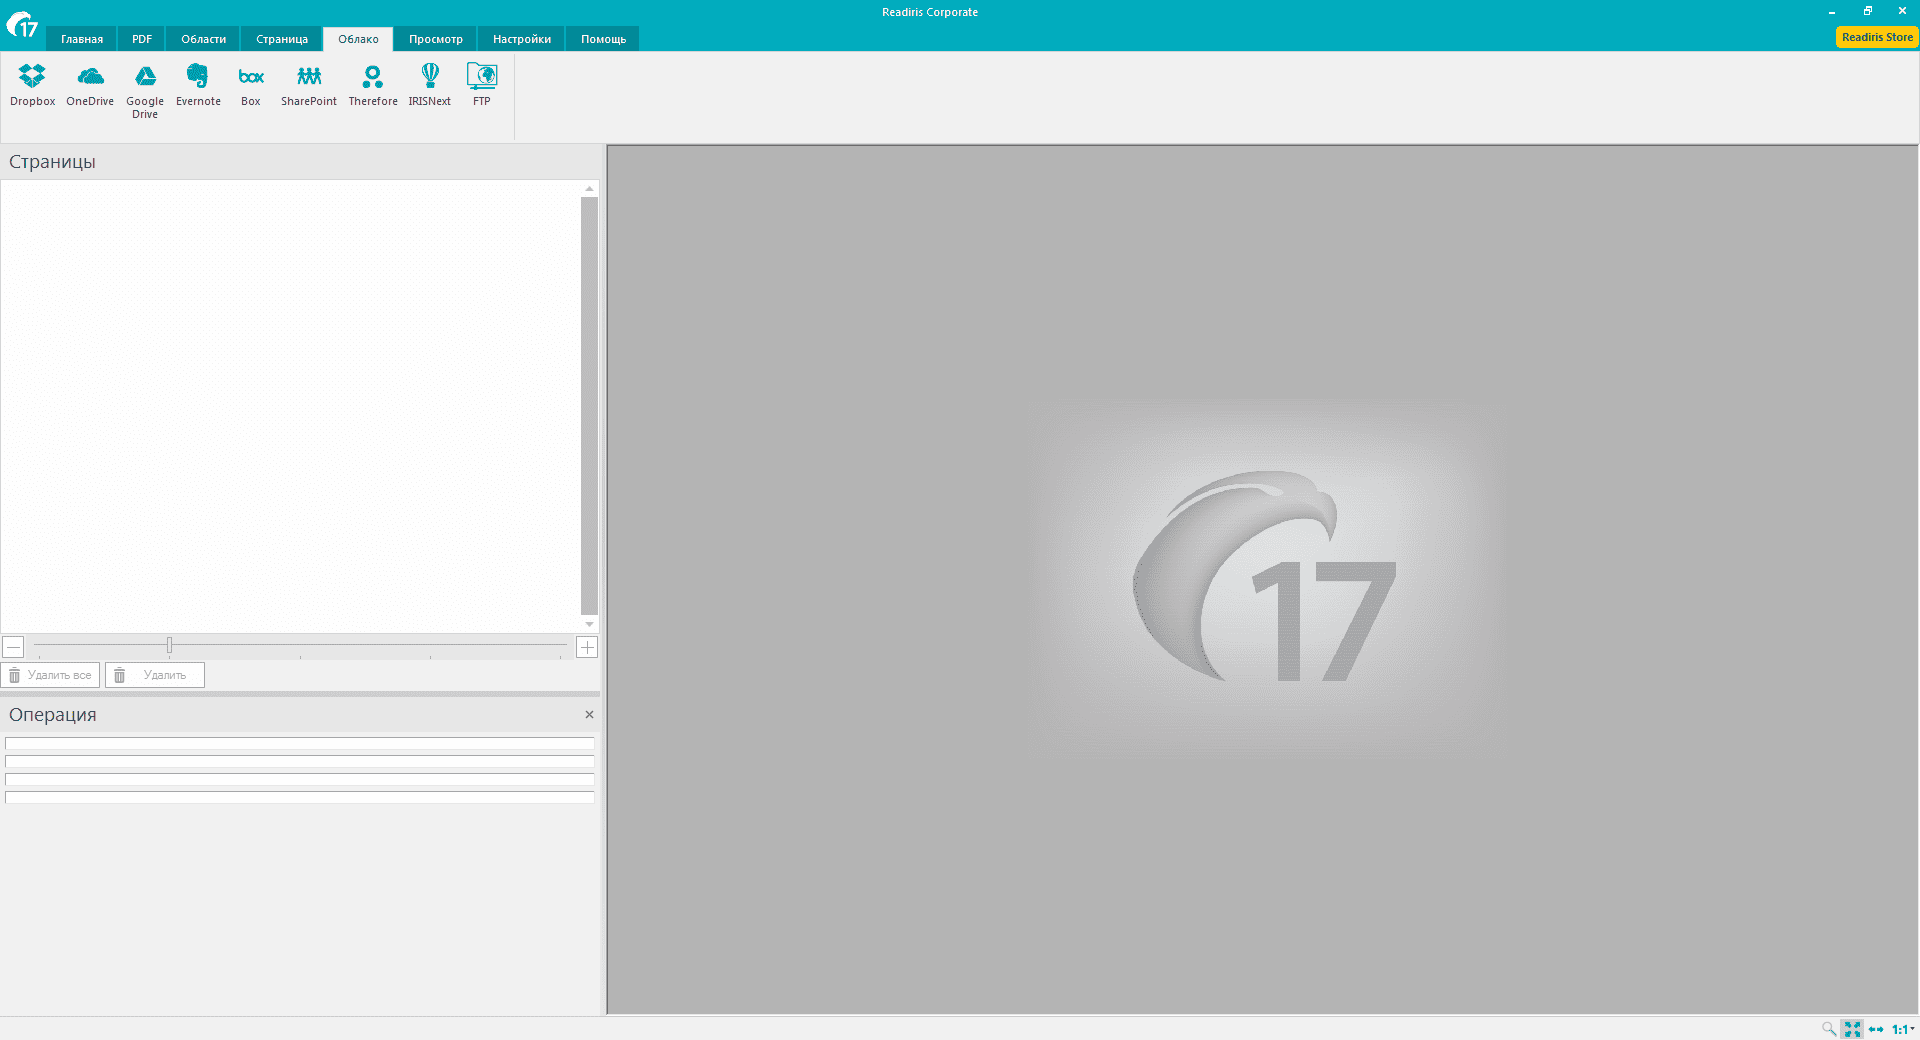Switch to the Главная tab

click(x=82, y=39)
